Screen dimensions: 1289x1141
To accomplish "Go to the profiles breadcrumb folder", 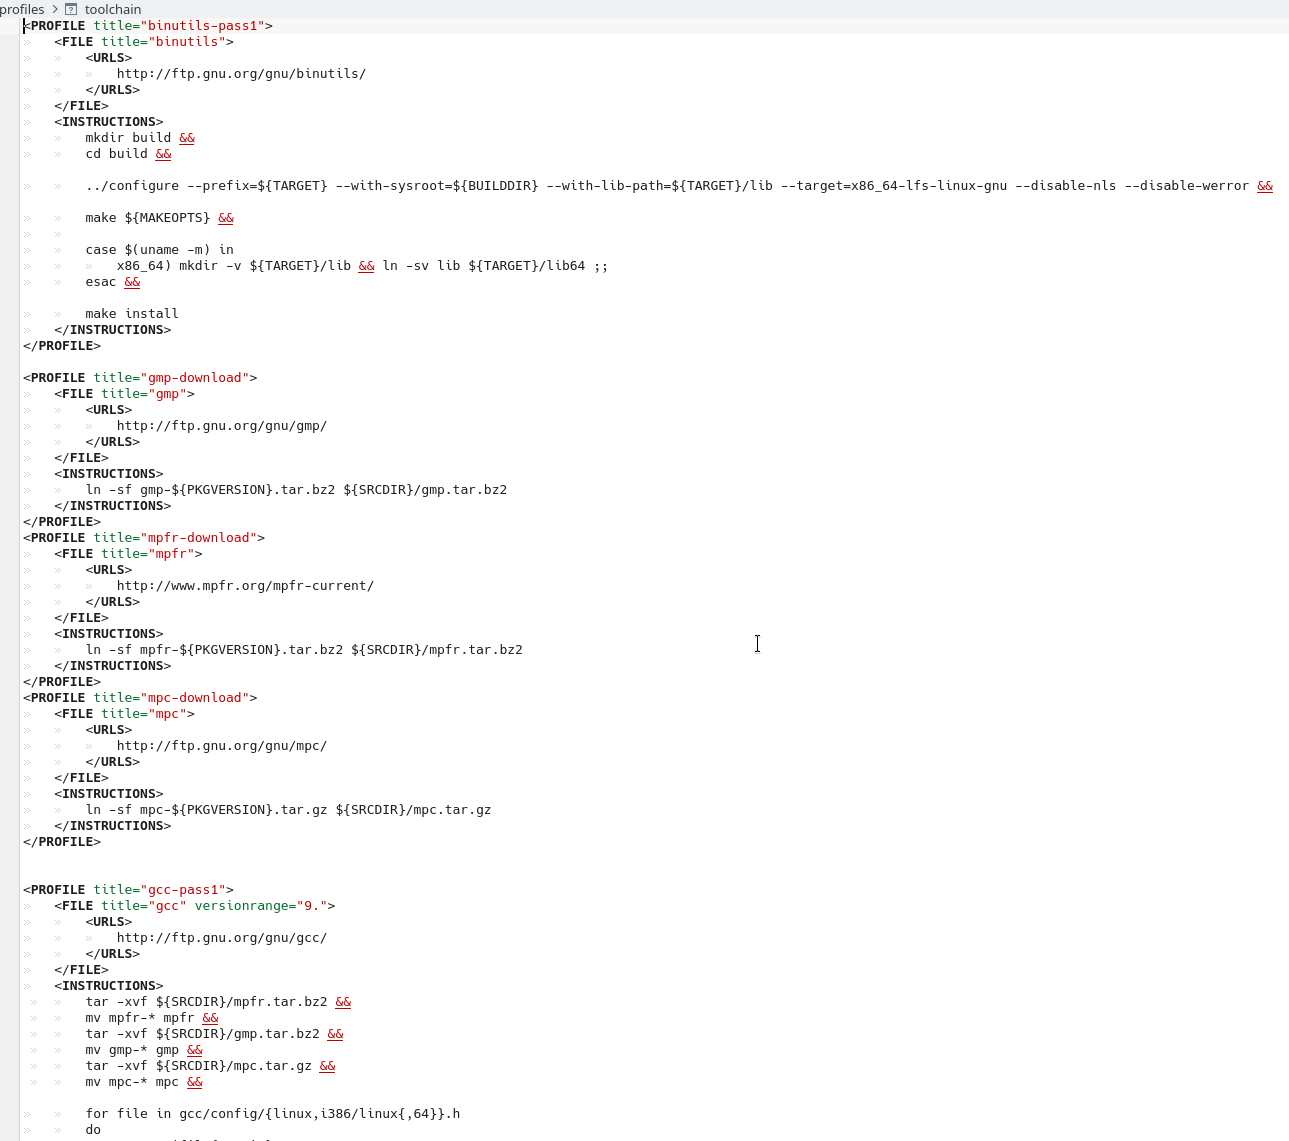I will point(22,9).
